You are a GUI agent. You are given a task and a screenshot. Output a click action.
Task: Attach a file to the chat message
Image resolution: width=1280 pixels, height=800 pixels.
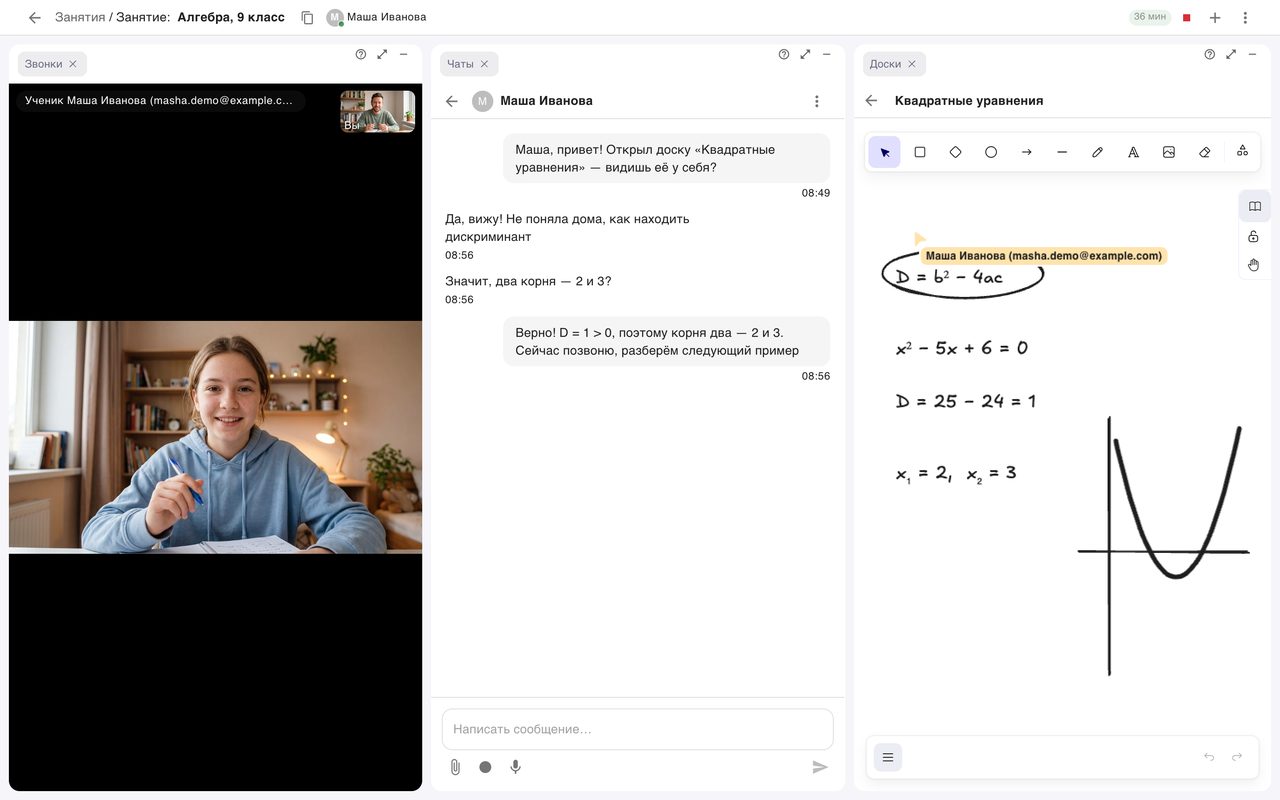455,767
